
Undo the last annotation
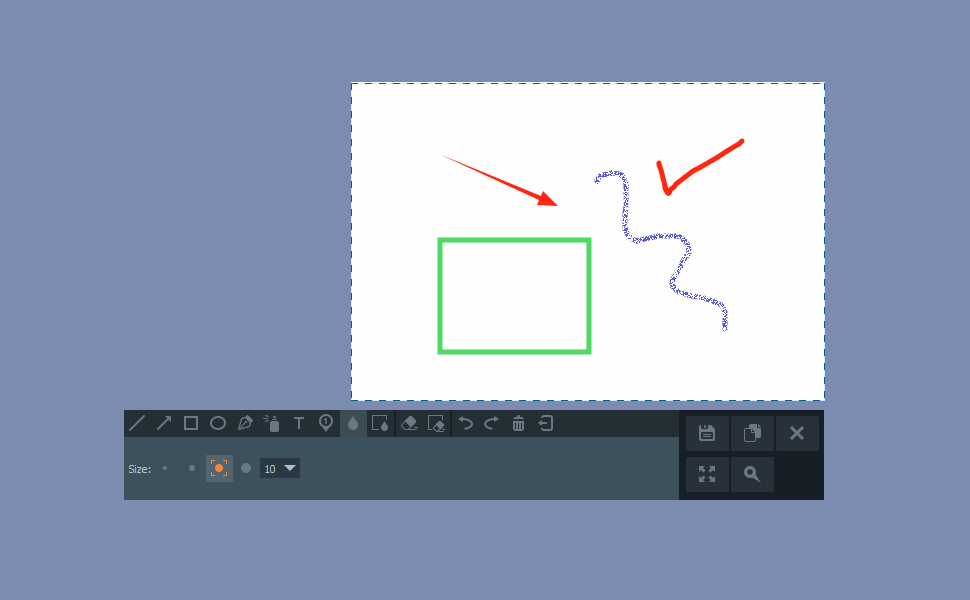tap(465, 423)
